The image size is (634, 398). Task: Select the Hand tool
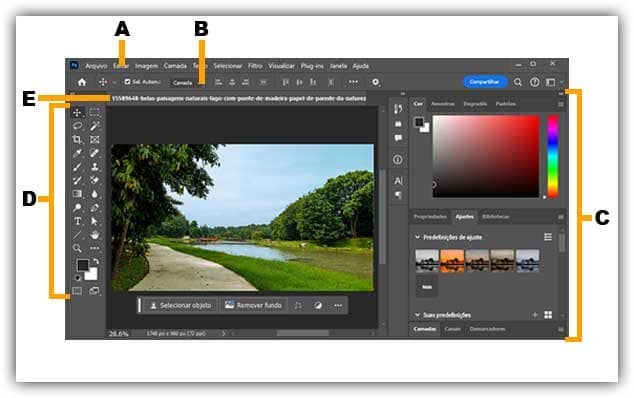pyautogui.click(x=95, y=235)
